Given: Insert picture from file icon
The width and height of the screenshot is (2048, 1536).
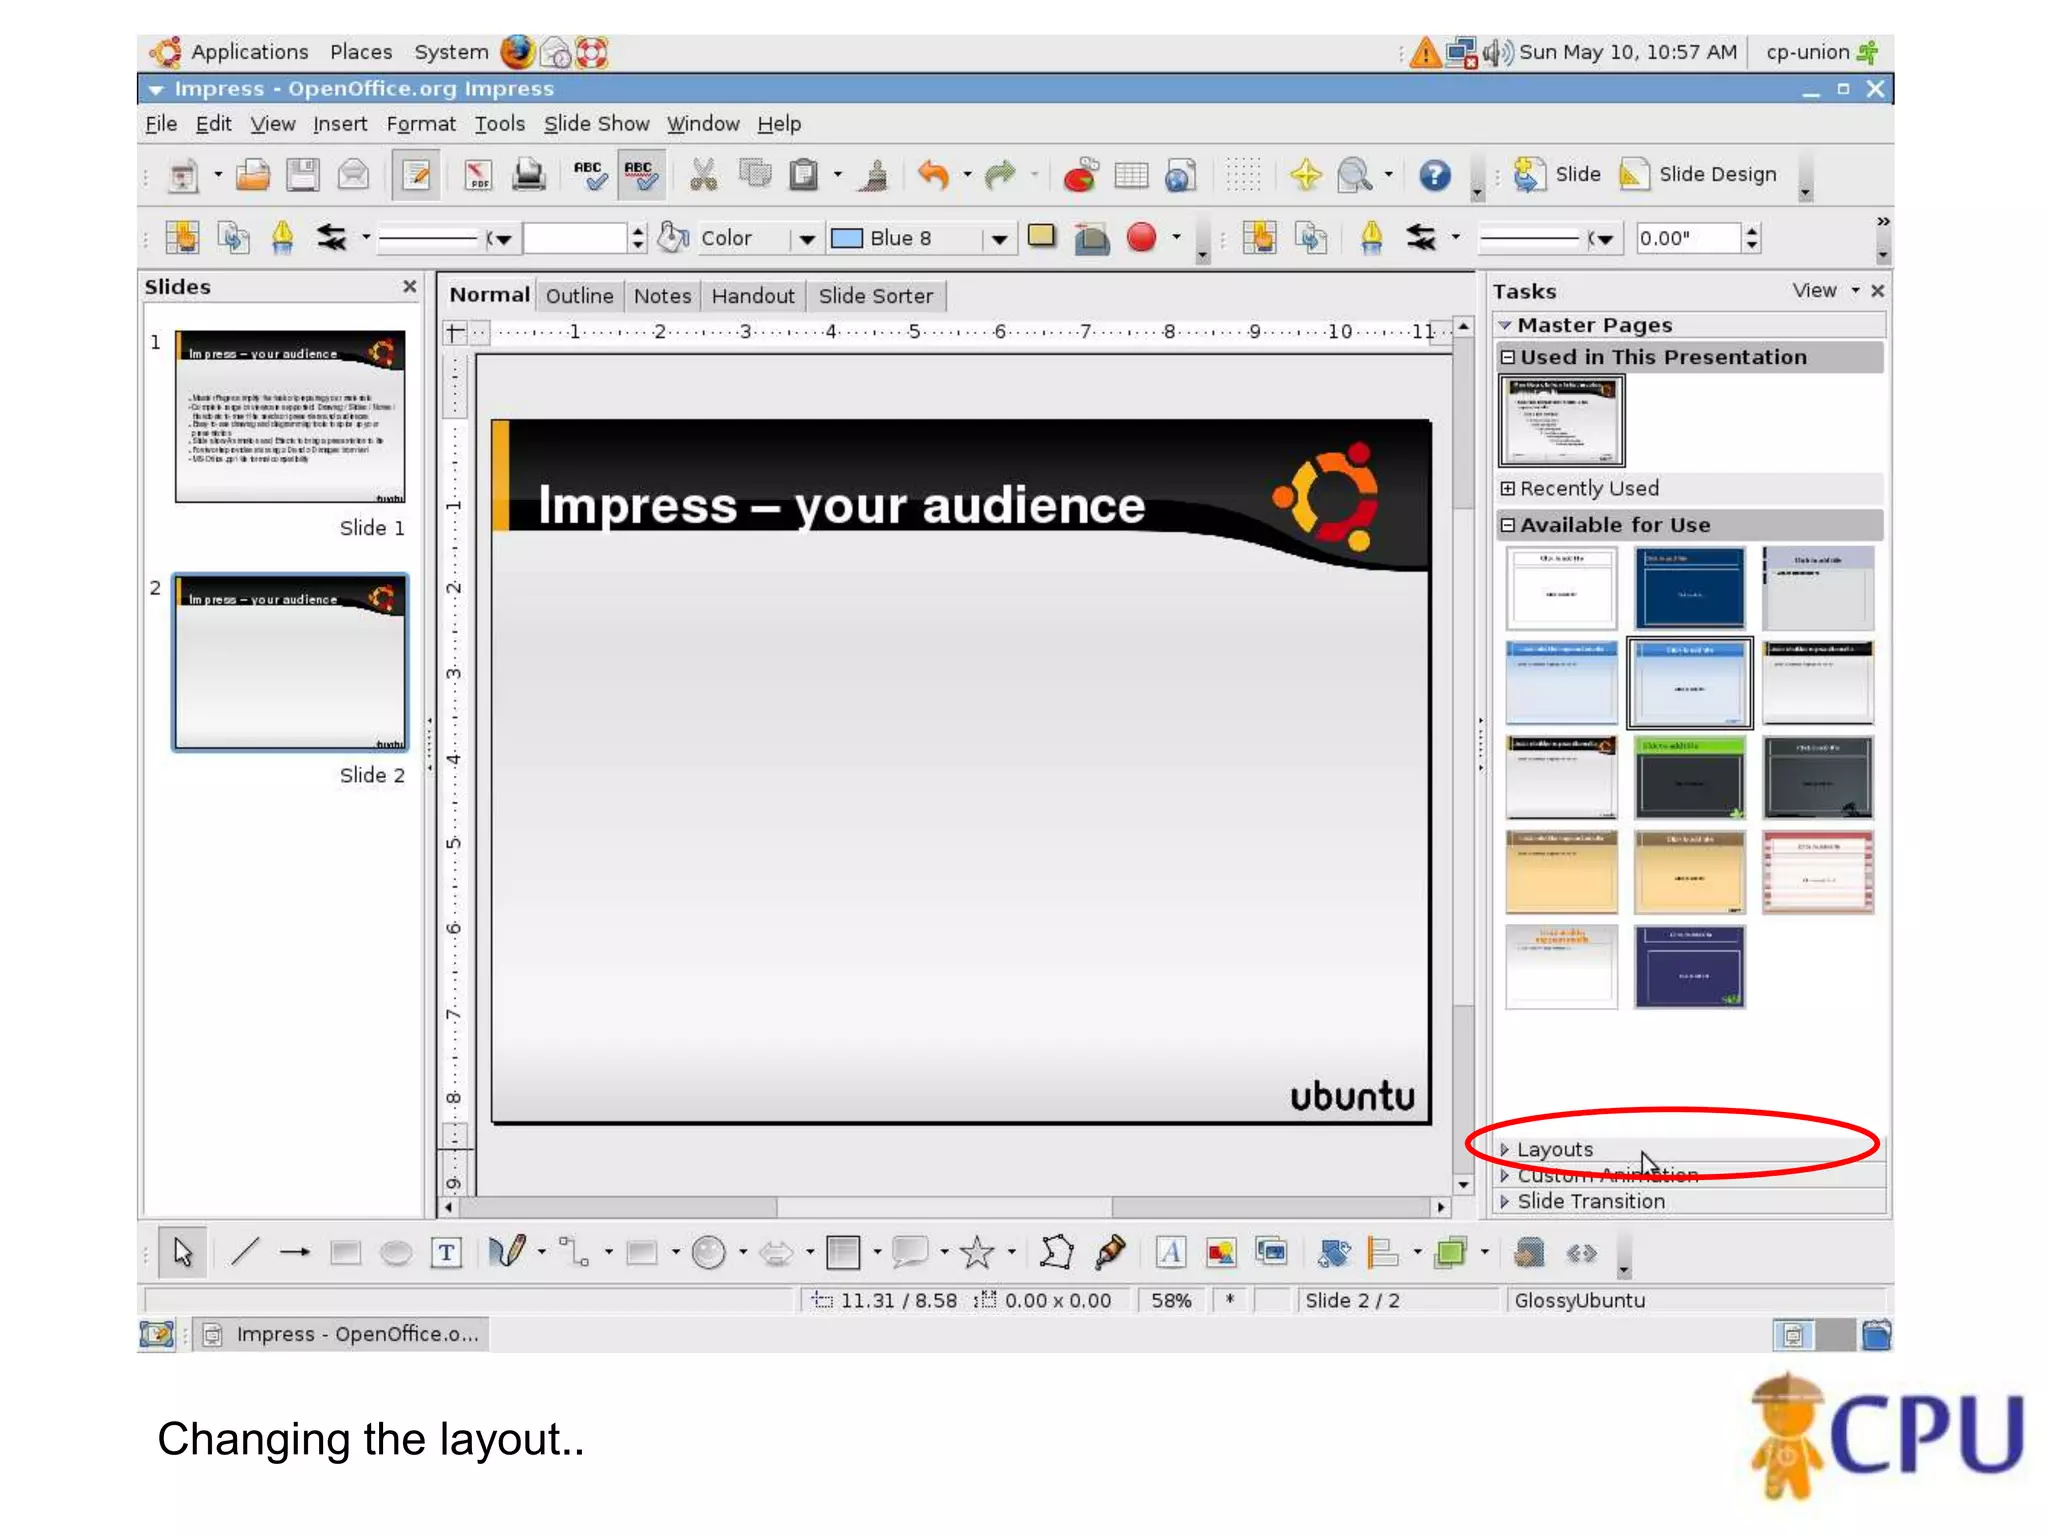Looking at the screenshot, I should (x=1221, y=1252).
